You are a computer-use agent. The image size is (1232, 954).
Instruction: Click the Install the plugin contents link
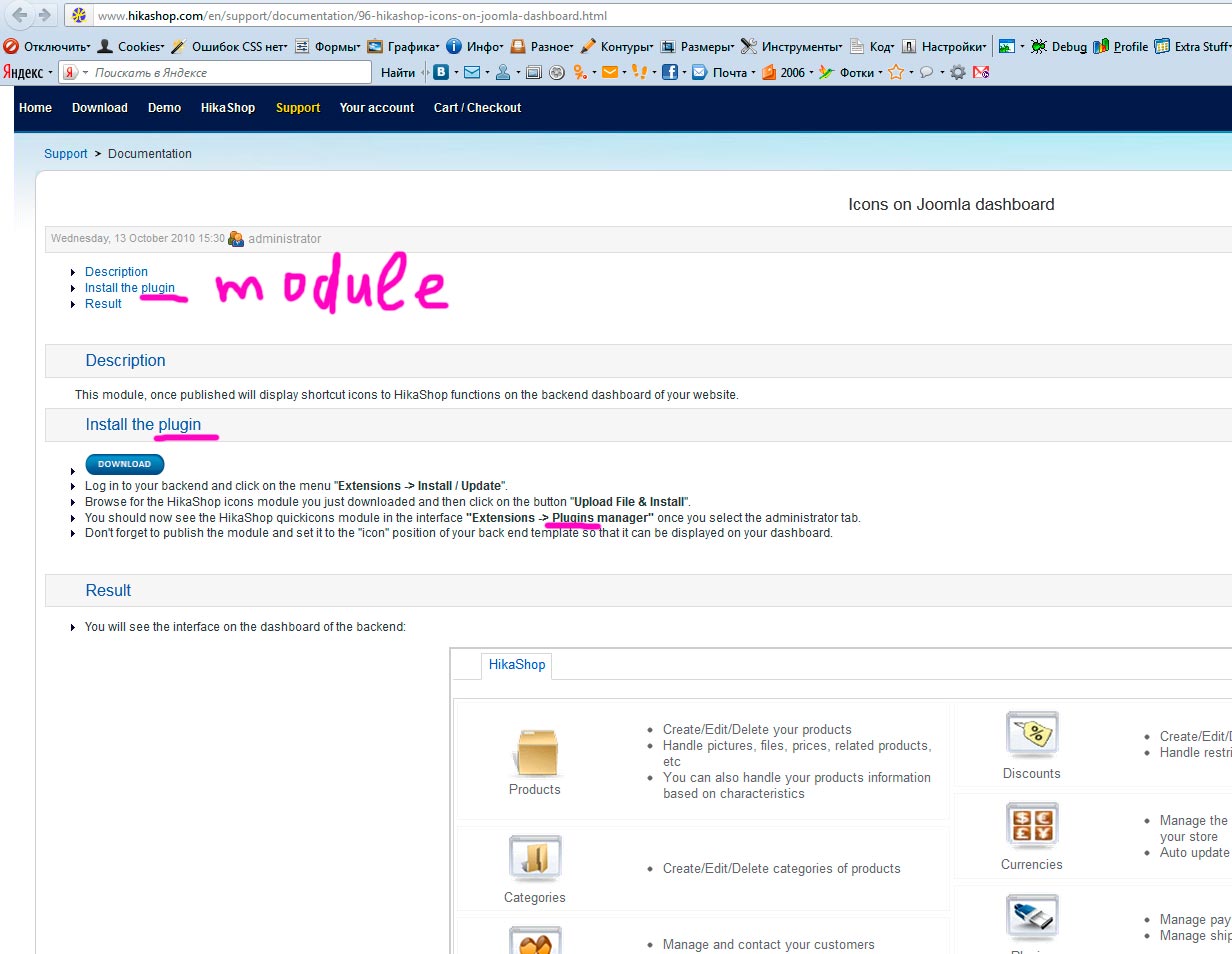click(x=130, y=288)
